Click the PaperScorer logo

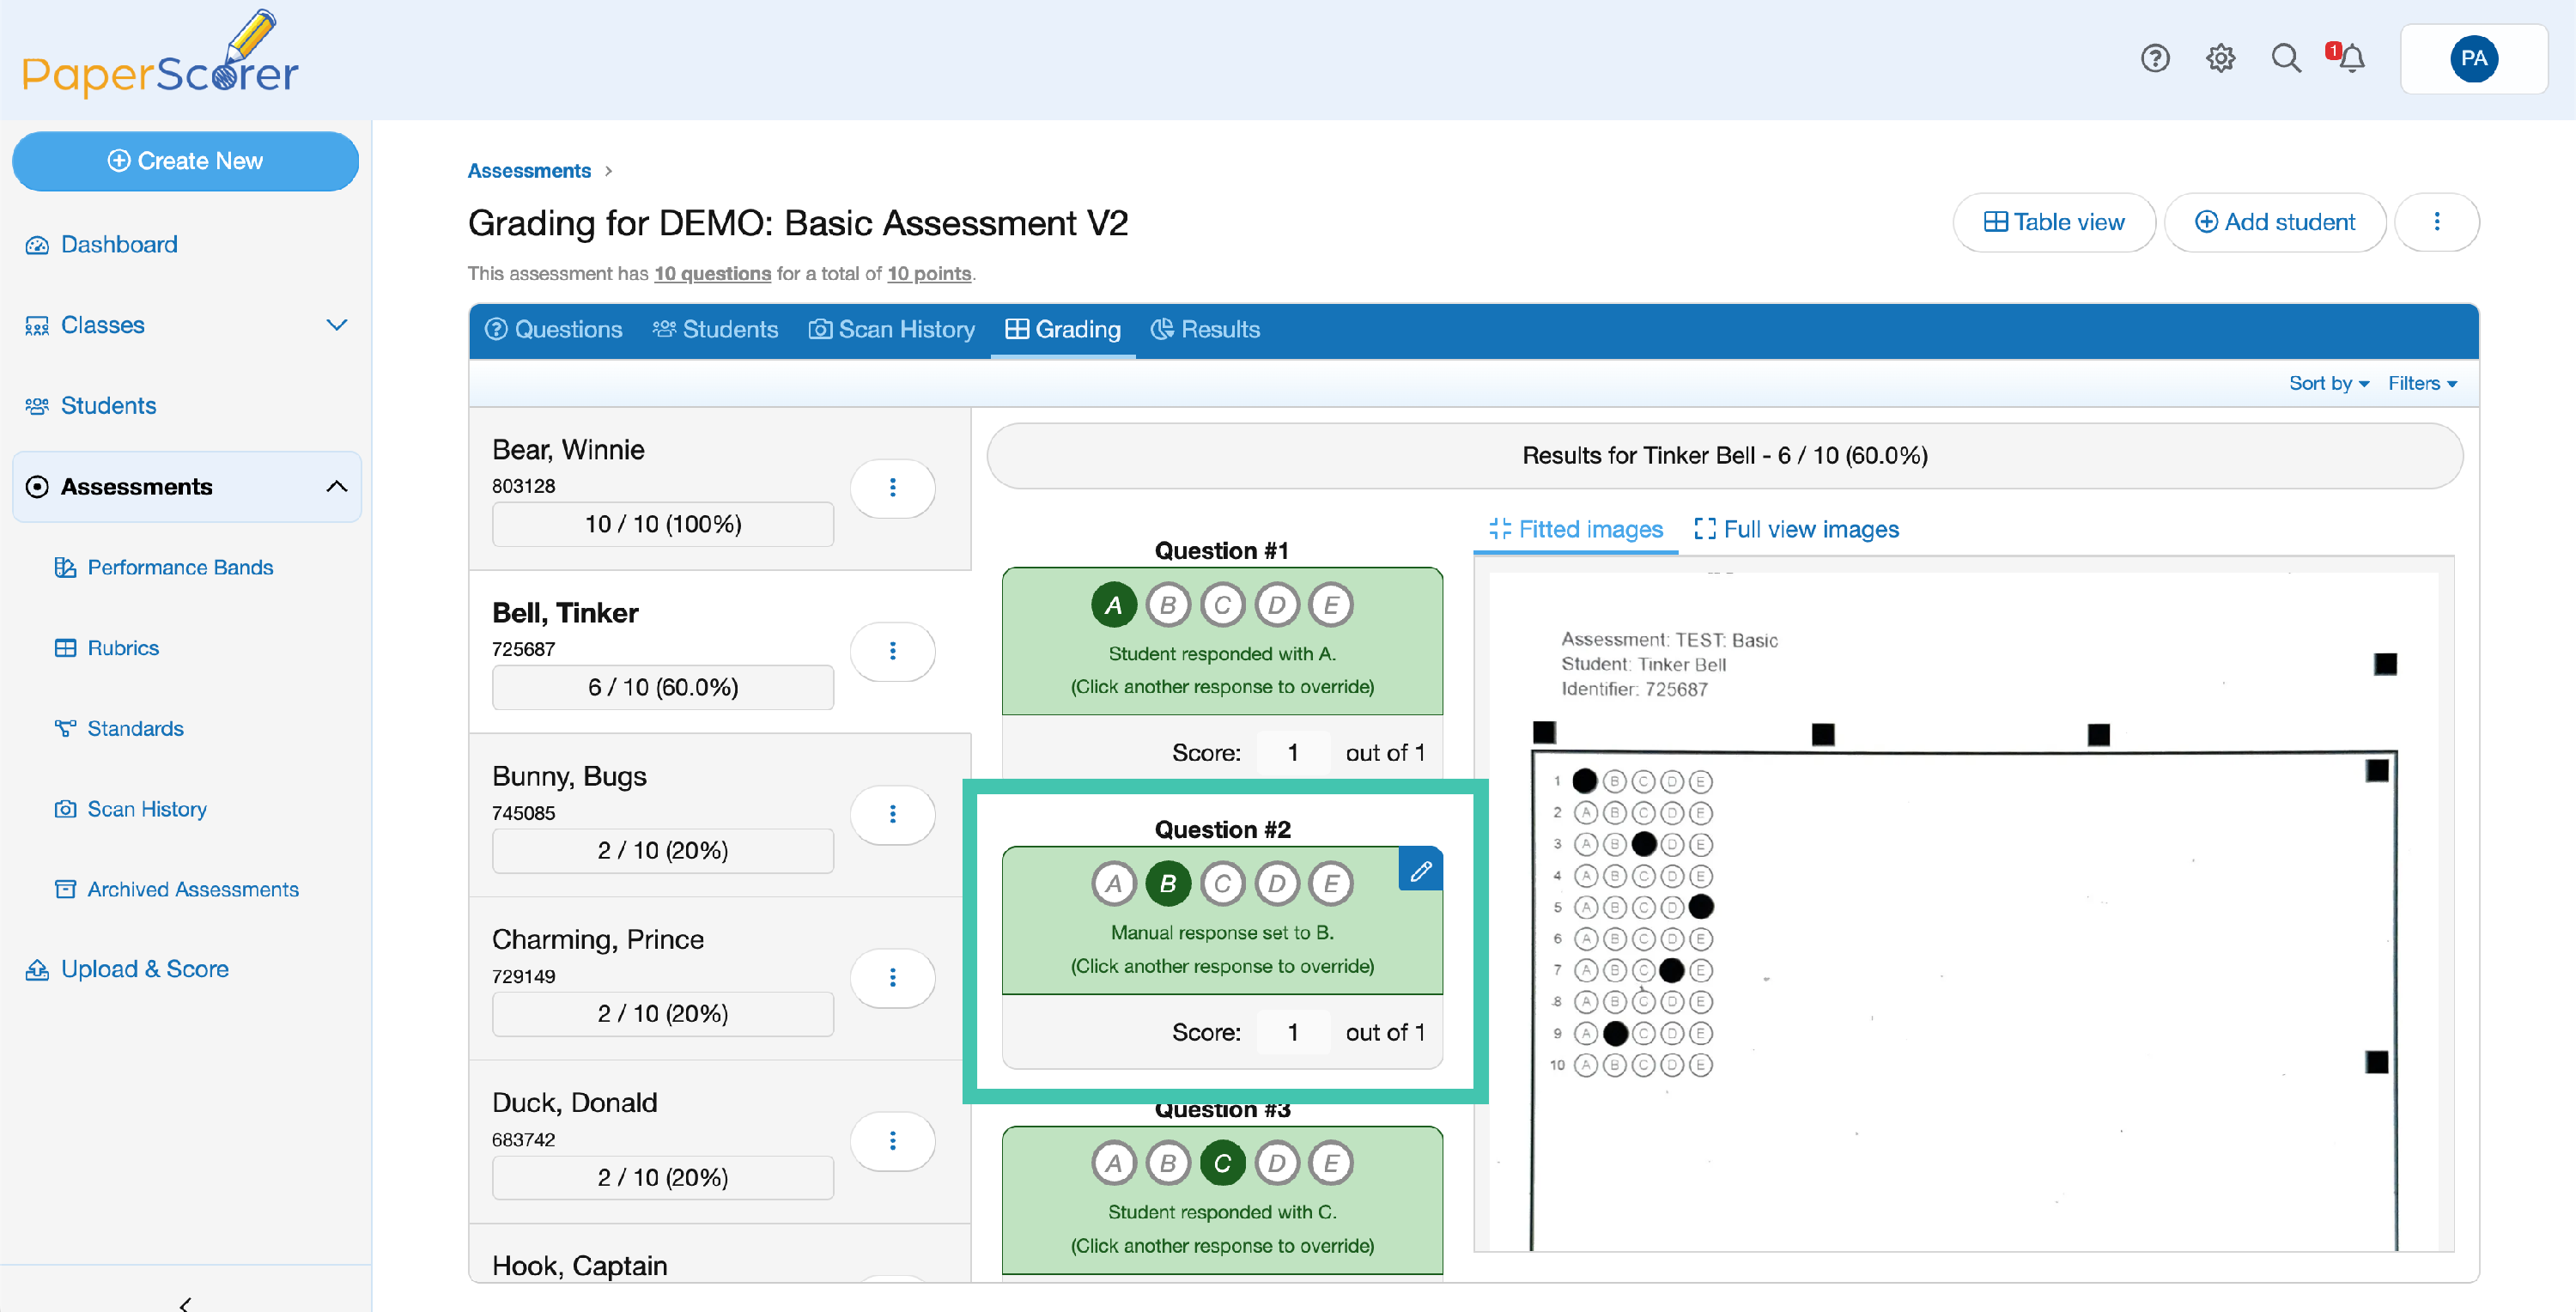point(160,55)
